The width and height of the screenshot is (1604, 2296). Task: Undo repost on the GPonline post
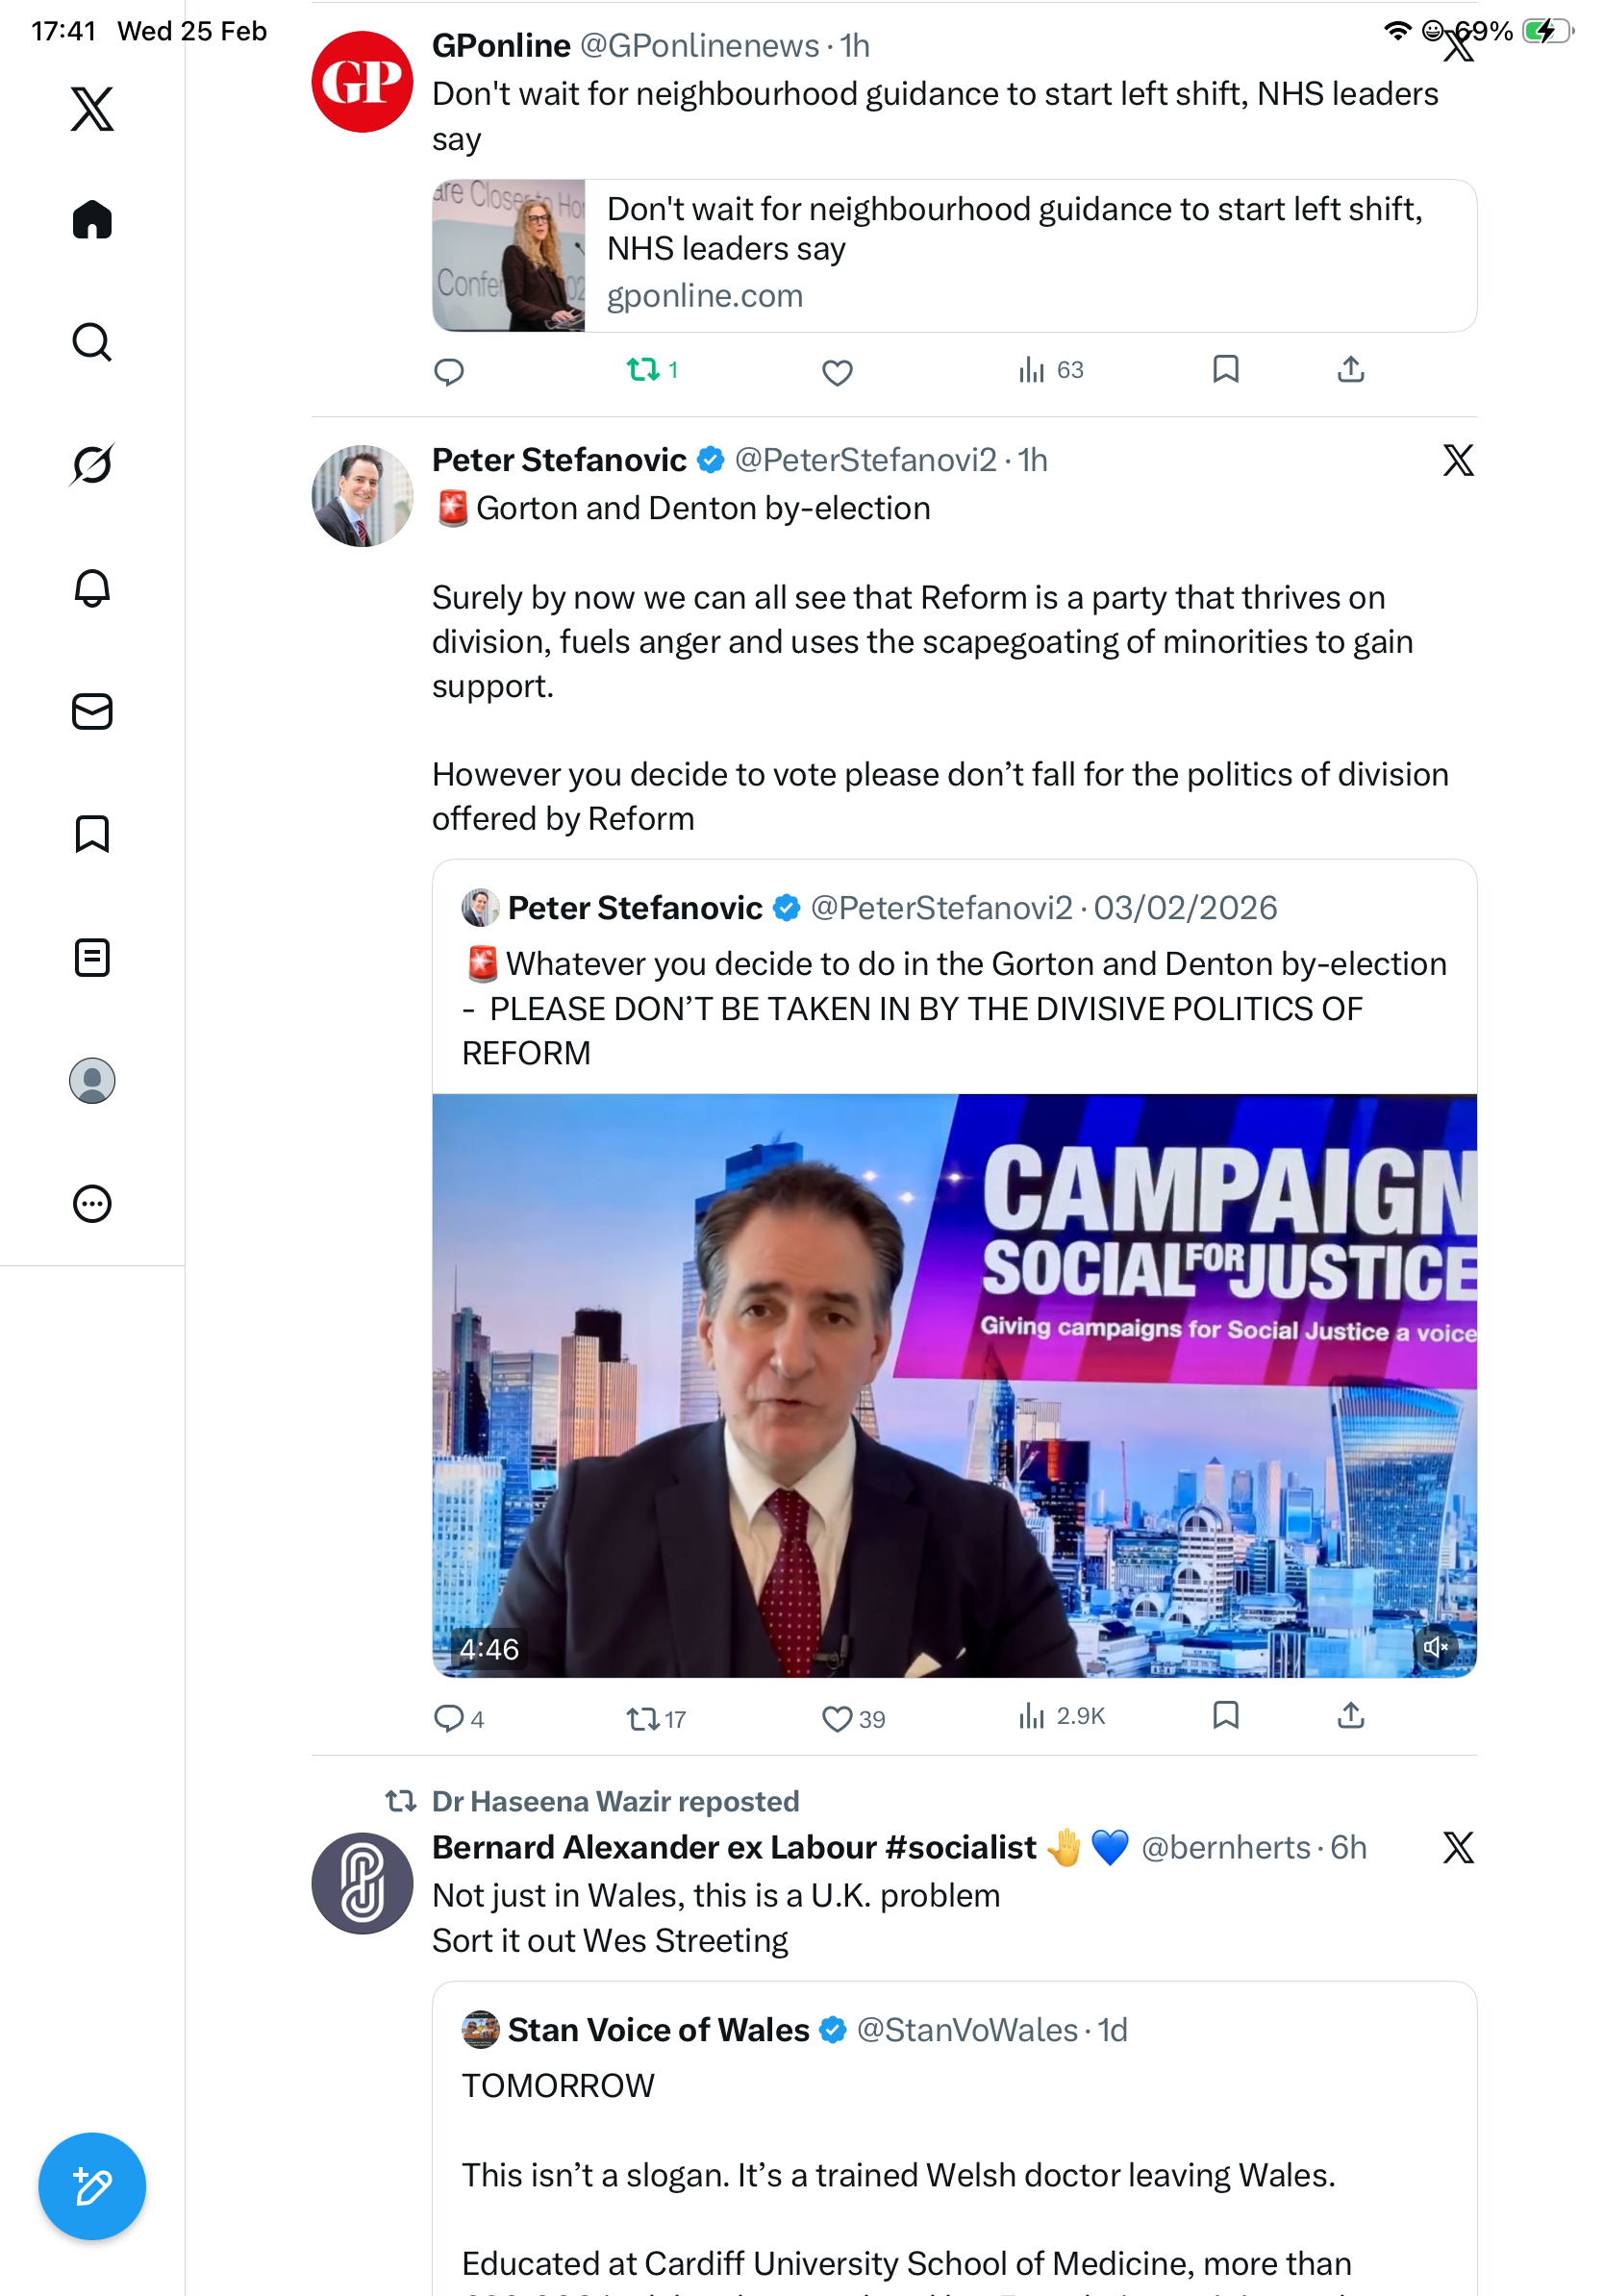(643, 370)
